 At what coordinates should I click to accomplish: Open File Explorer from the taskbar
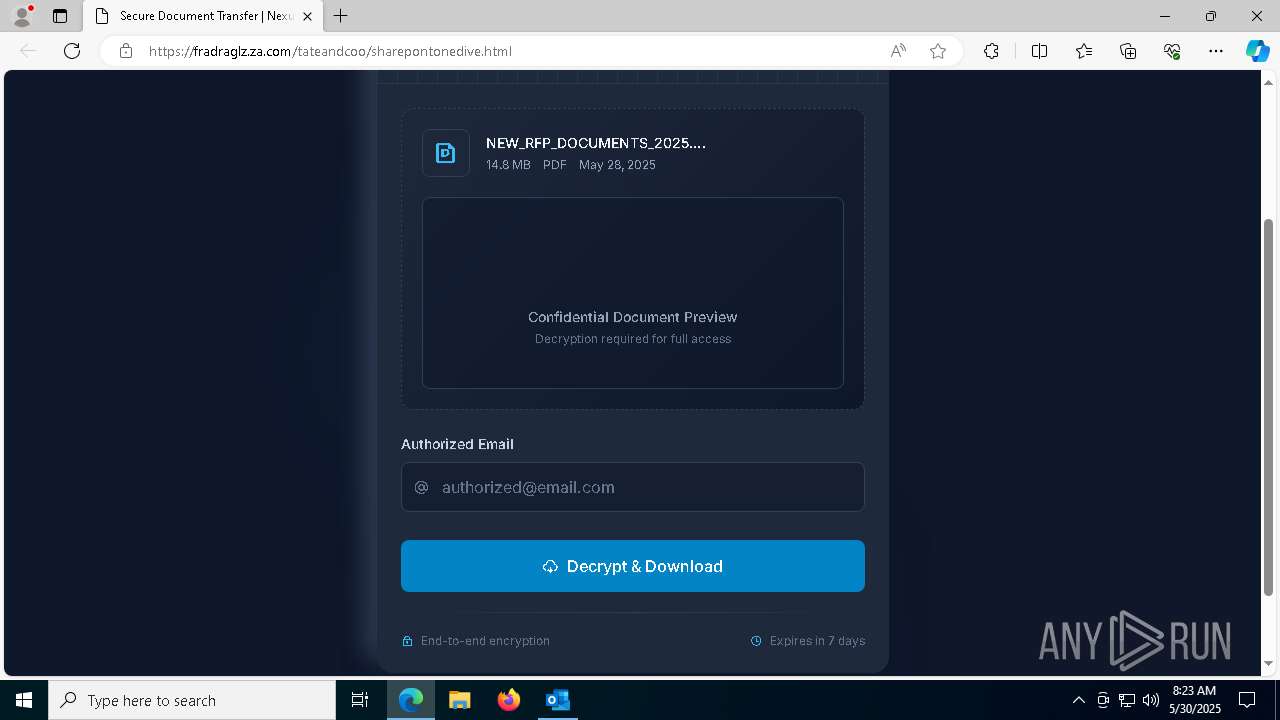459,700
